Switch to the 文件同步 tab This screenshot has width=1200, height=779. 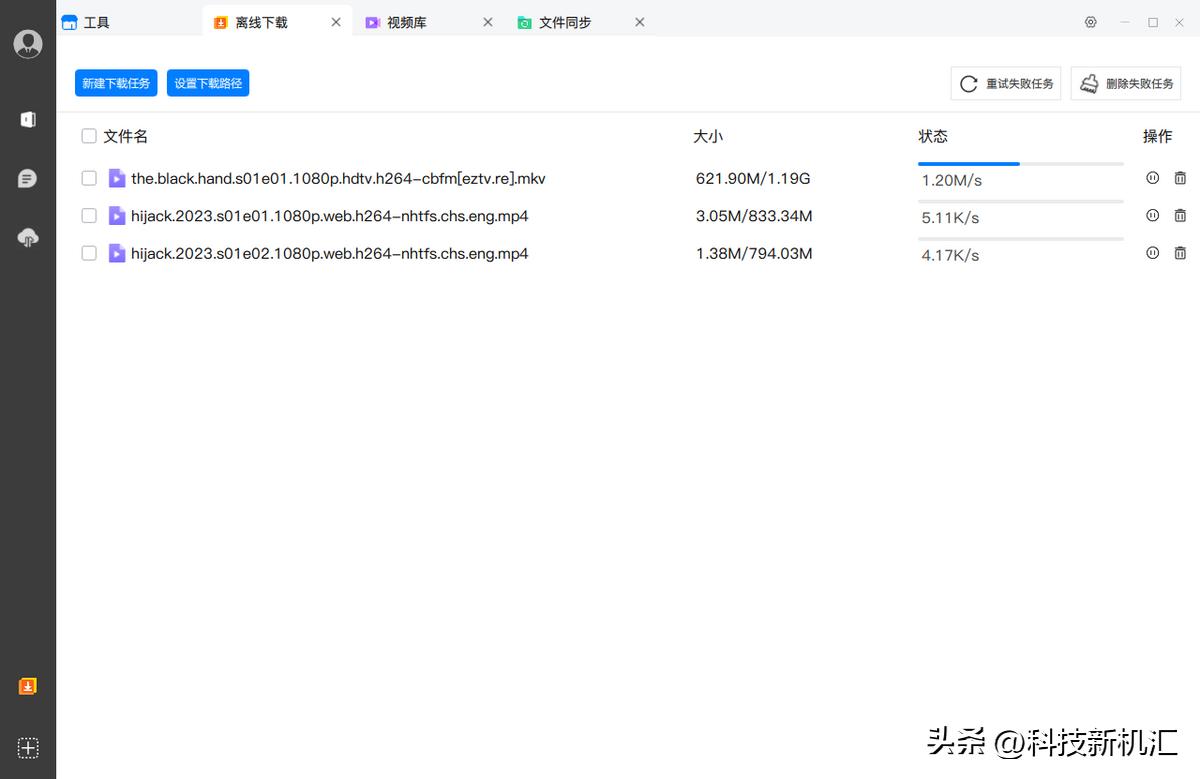point(565,21)
